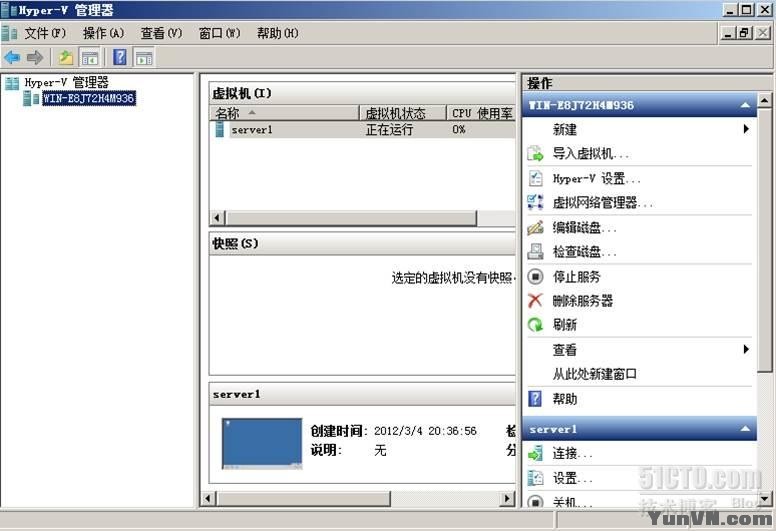Click the green 刷新 icon
Screen dimensions: 776x531
click(x=535, y=325)
